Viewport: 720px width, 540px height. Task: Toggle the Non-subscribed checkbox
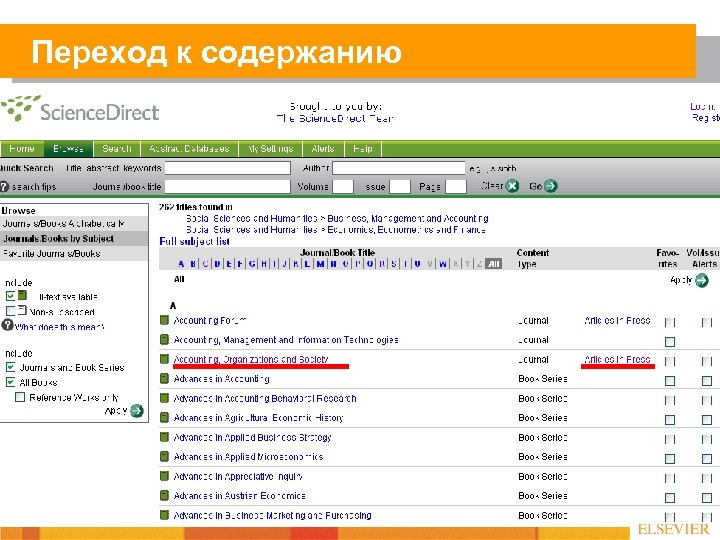[x=11, y=311]
